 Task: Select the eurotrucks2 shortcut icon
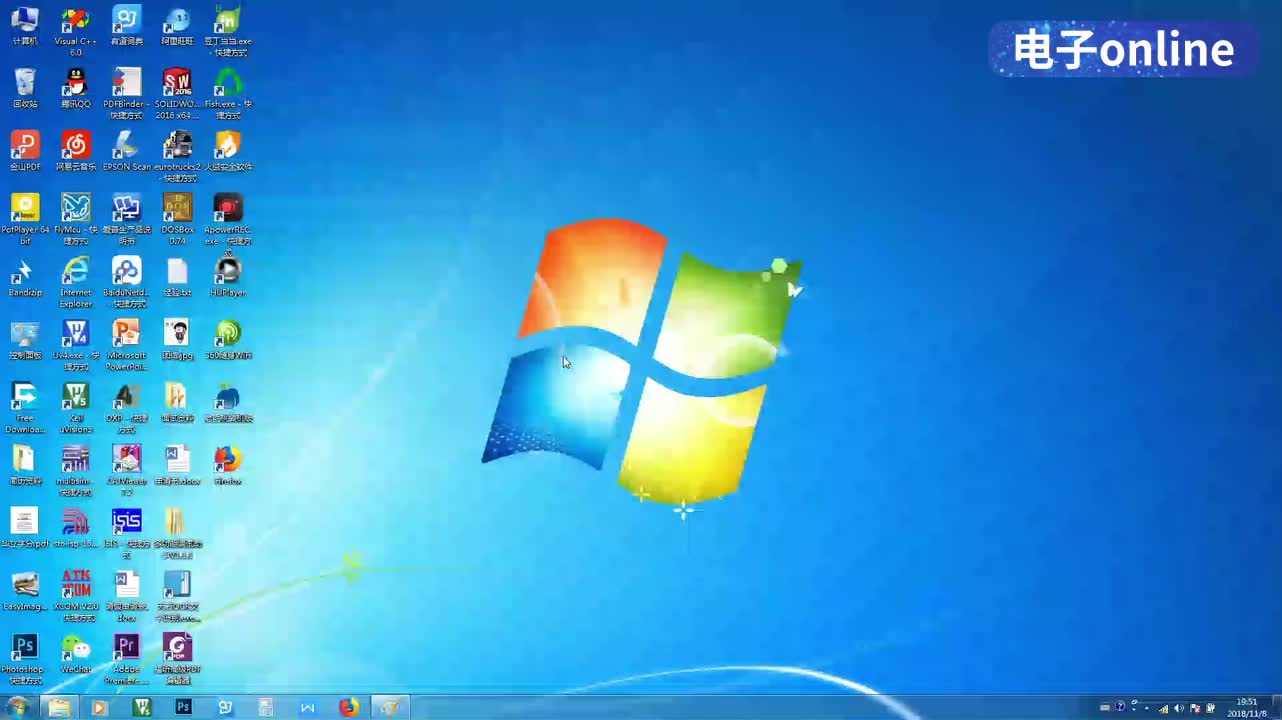click(x=177, y=156)
